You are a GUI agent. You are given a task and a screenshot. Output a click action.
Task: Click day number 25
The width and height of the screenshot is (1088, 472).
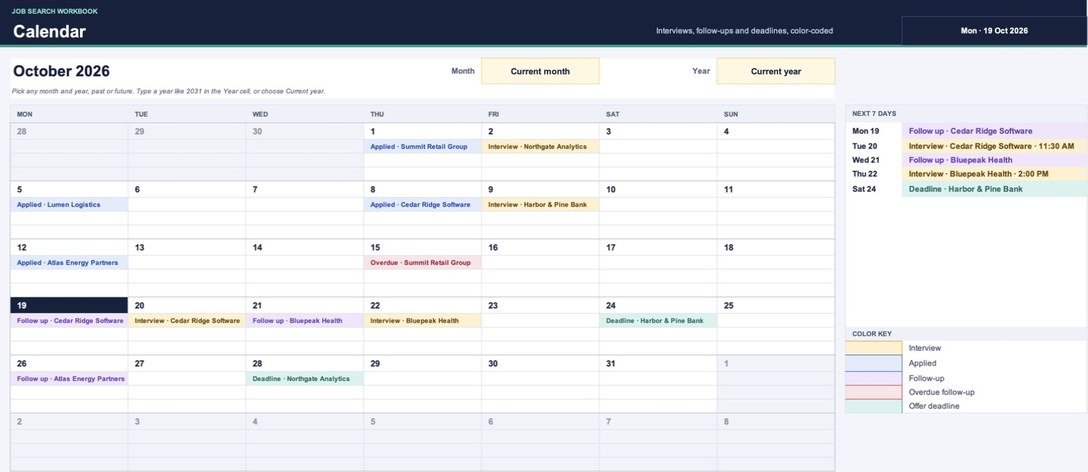[x=729, y=305]
